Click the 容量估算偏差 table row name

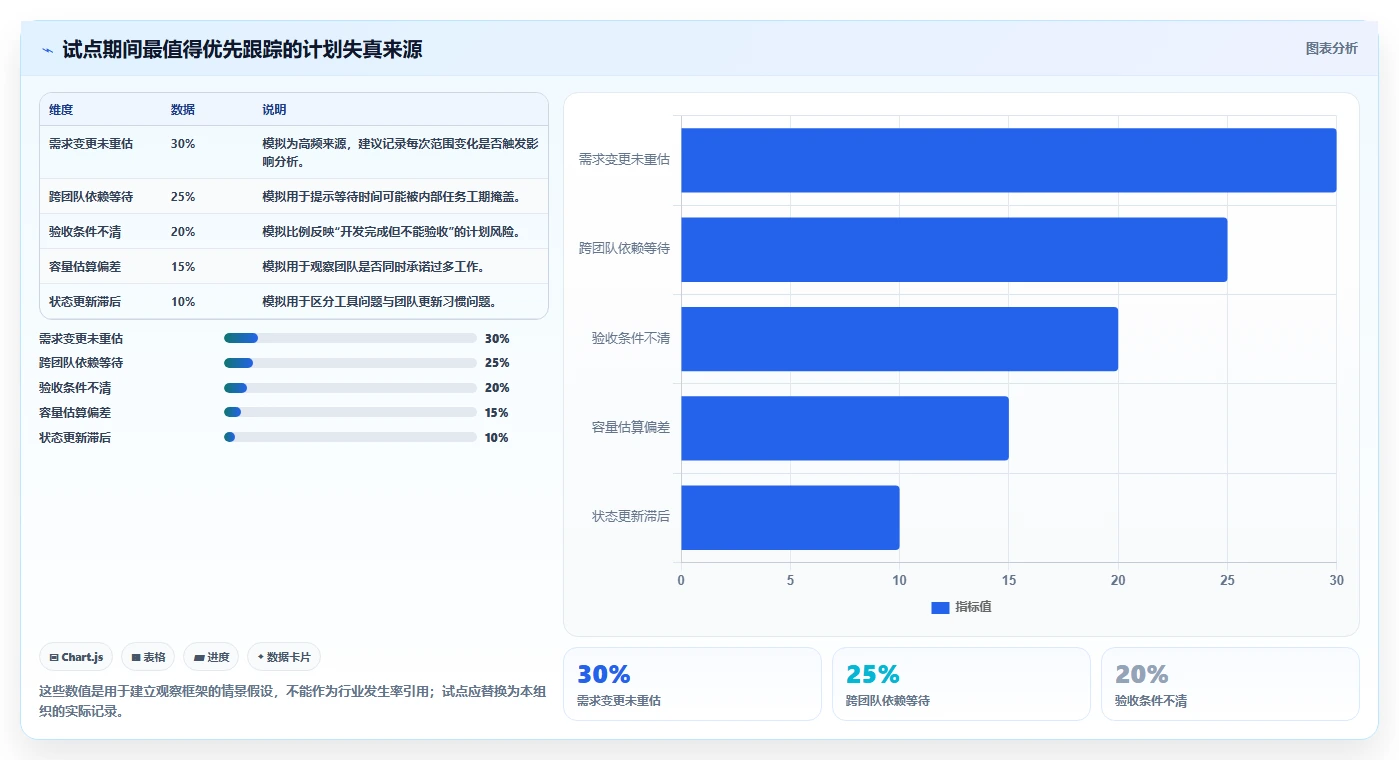[85, 267]
